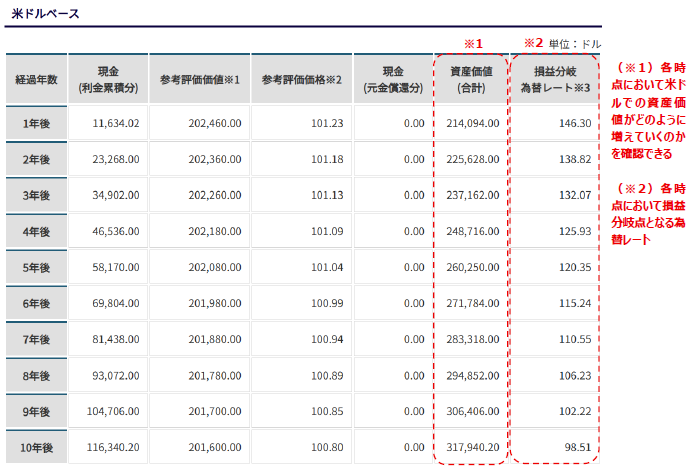Click the valuation 202,360.00
Screen dimensions: 695x473
pos(215,159)
